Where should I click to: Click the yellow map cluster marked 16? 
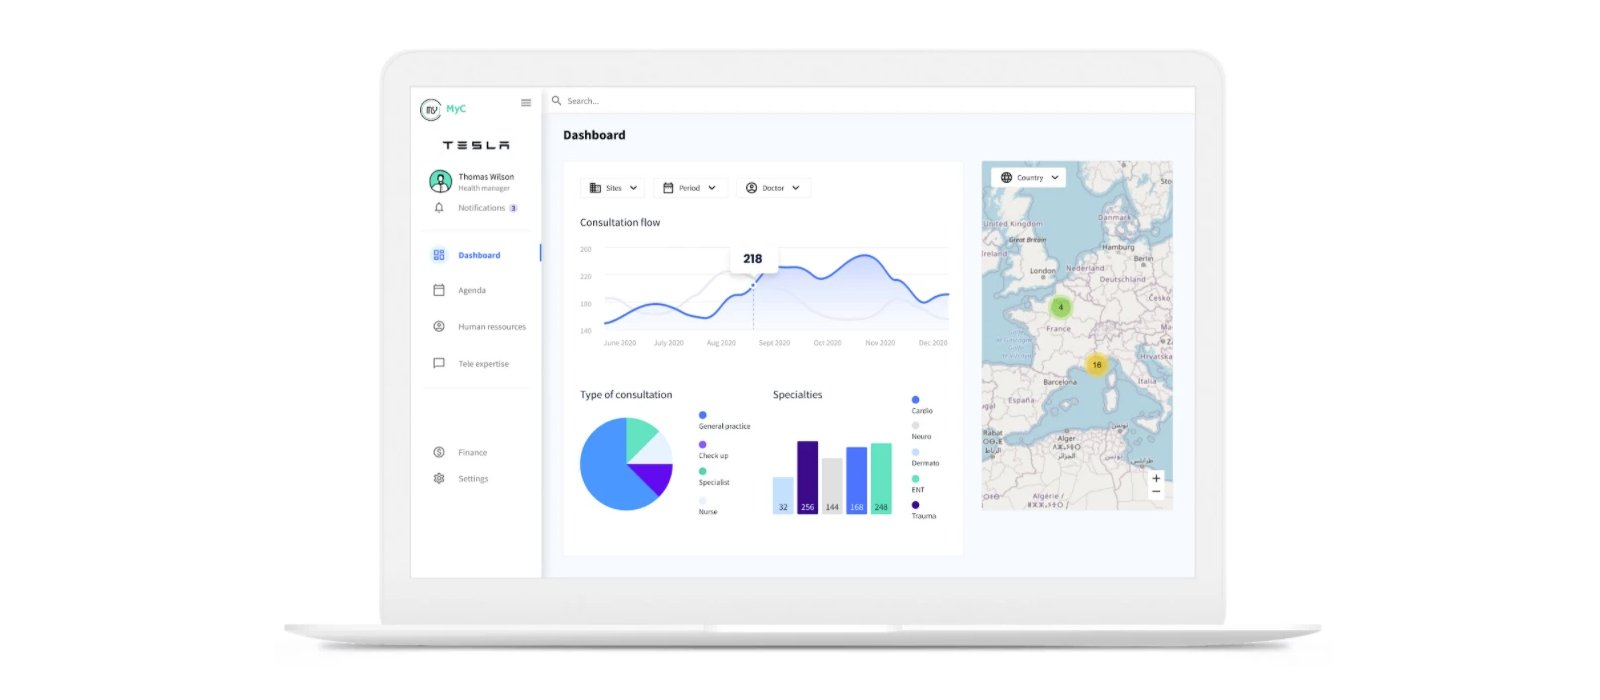[1097, 365]
